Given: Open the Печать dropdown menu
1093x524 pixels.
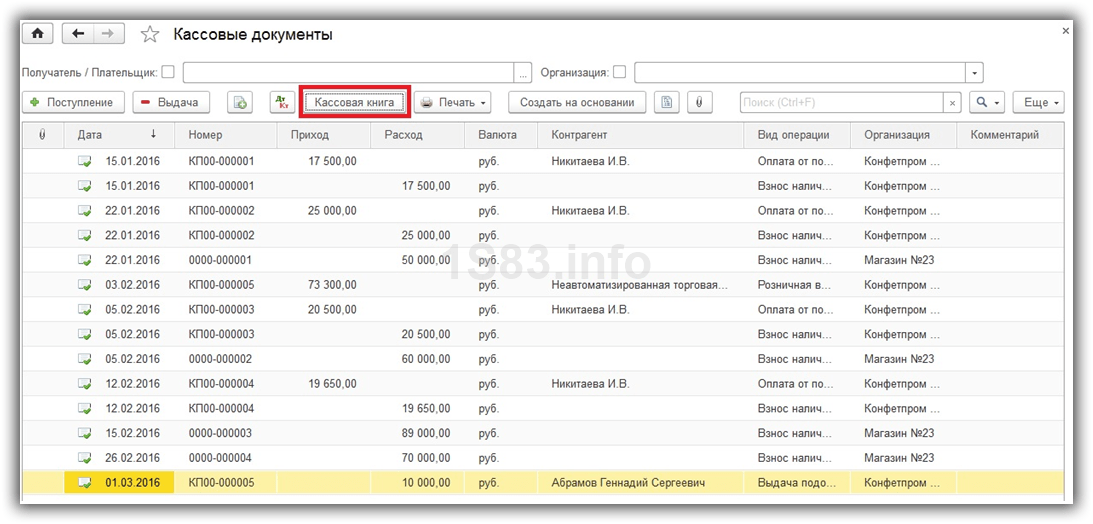Looking at the screenshot, I should (453, 102).
